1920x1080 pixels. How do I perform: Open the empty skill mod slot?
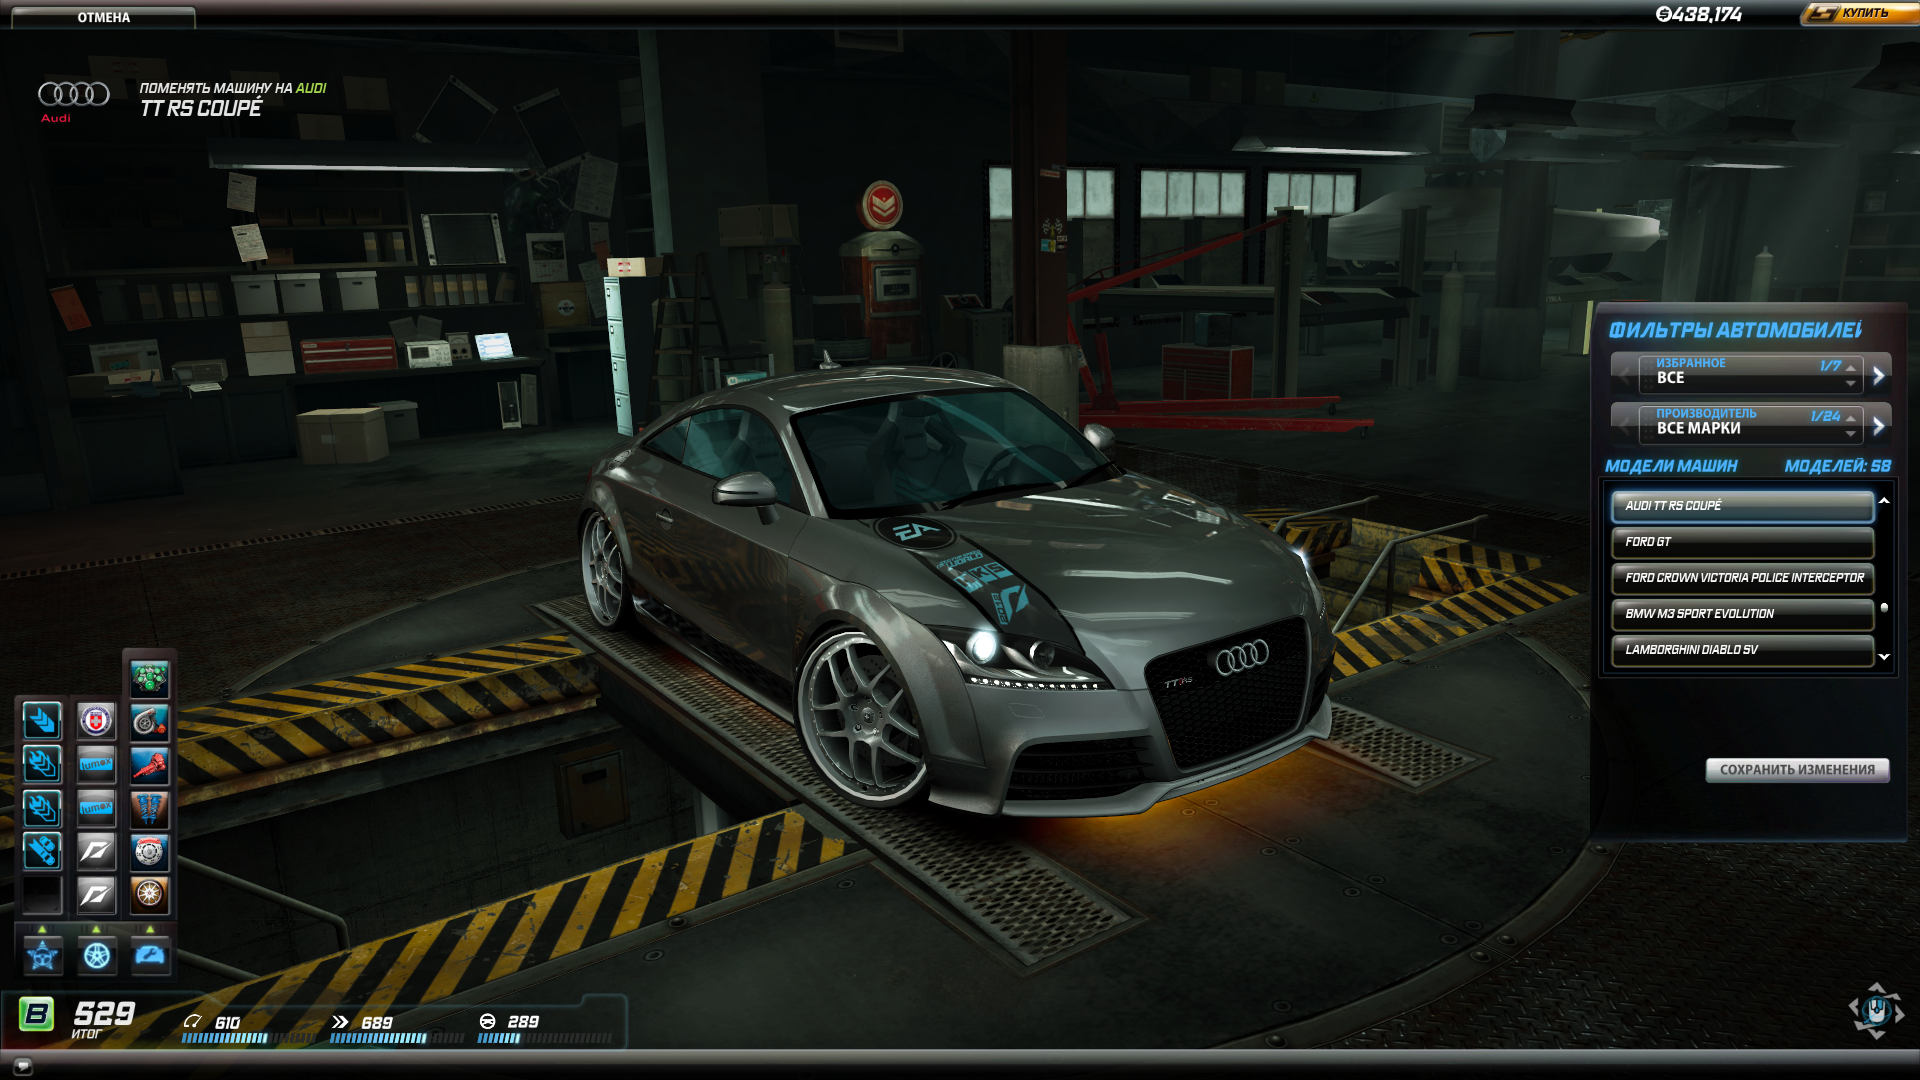click(x=42, y=895)
